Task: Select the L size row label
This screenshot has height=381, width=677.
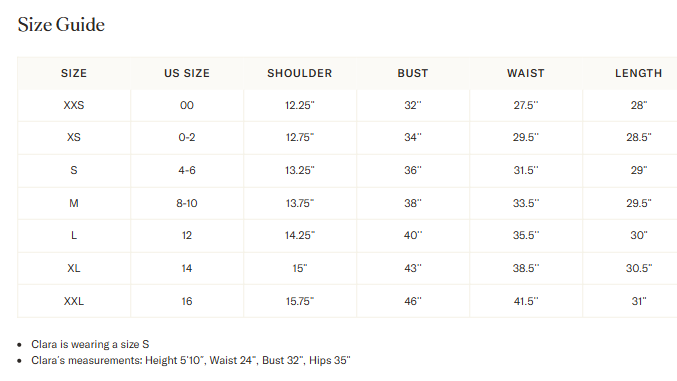Action: click(x=74, y=235)
